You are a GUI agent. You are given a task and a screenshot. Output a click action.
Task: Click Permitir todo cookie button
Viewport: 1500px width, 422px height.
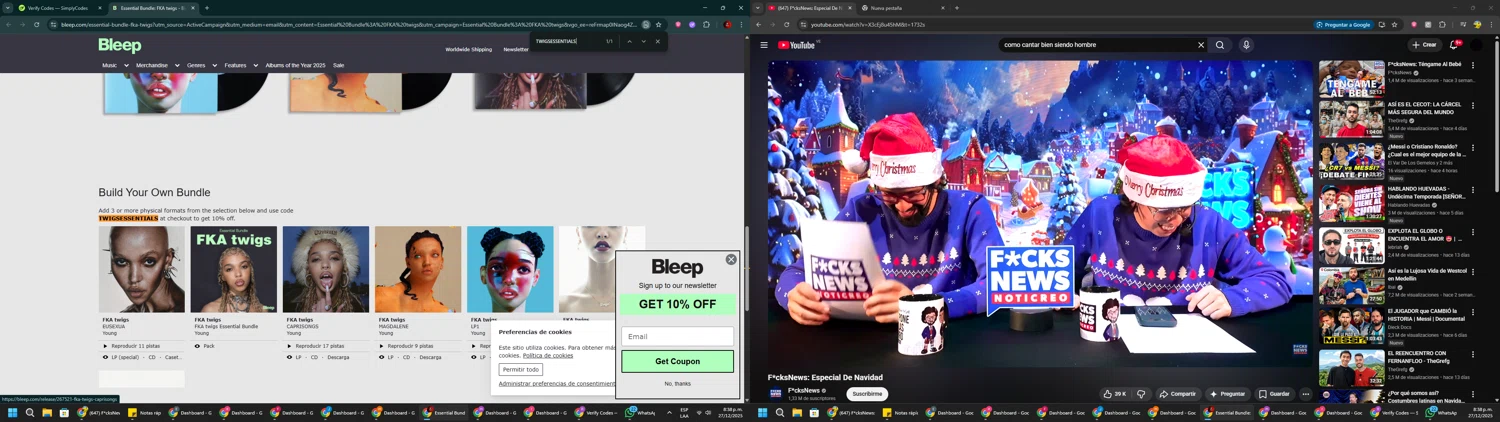(521, 369)
